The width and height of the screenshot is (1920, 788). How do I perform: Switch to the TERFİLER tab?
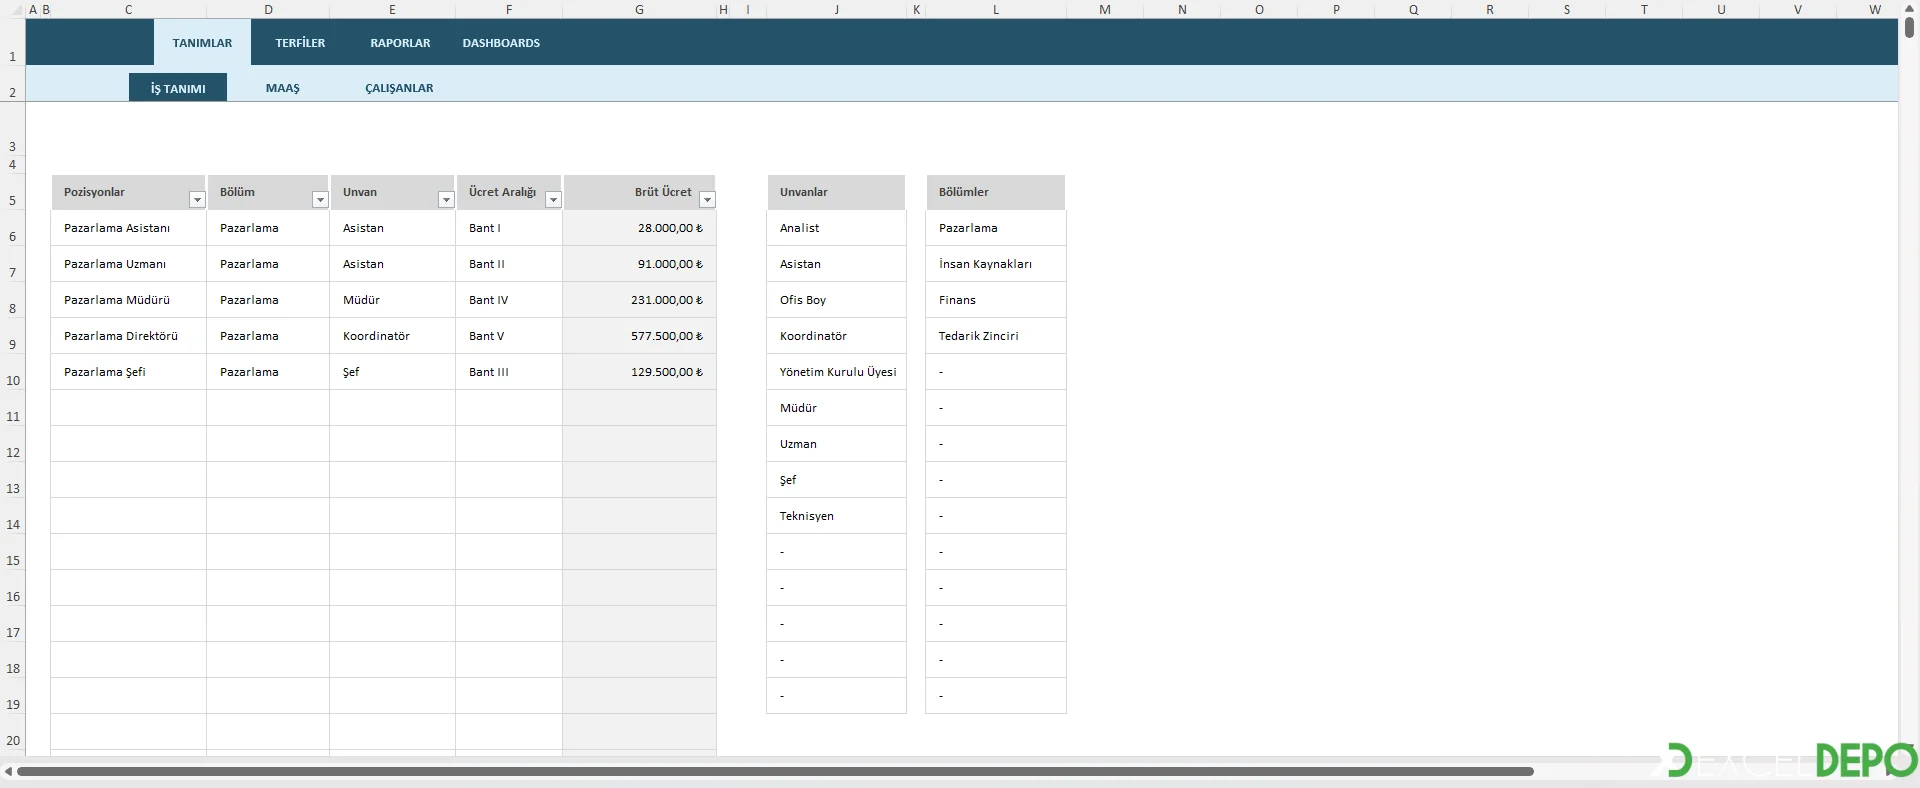pos(300,43)
